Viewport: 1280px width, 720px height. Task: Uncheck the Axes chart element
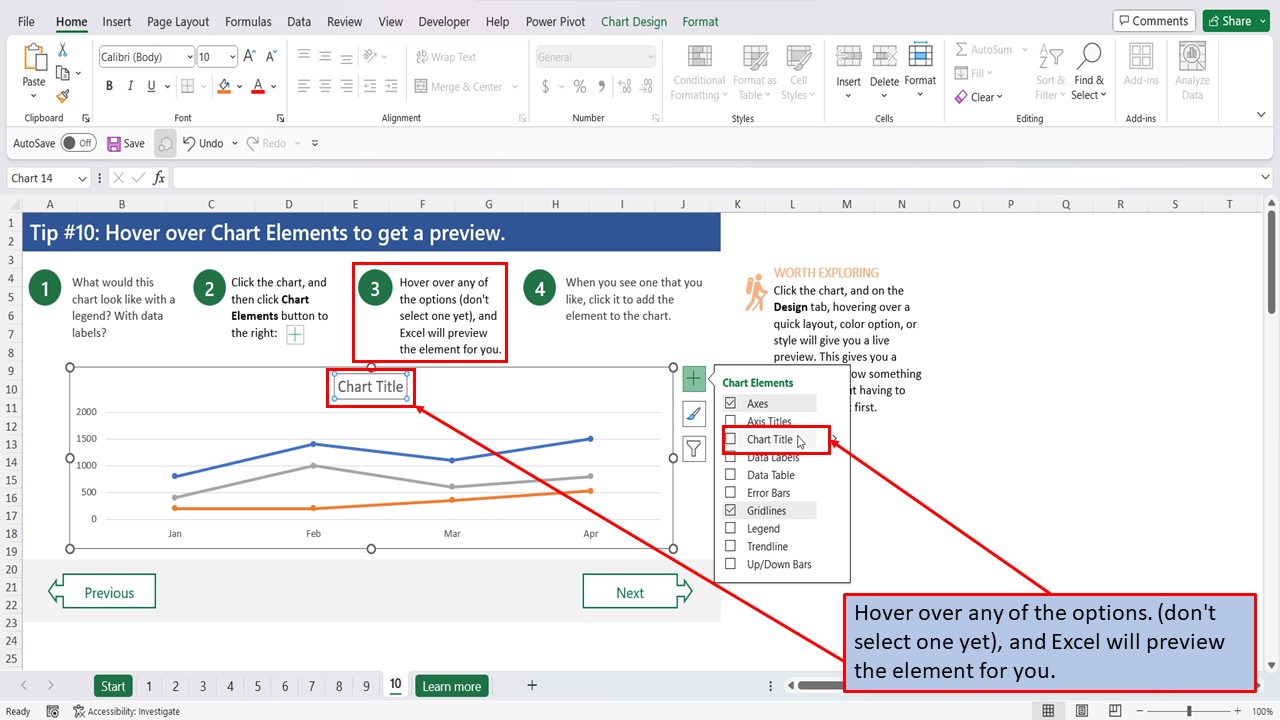729,403
